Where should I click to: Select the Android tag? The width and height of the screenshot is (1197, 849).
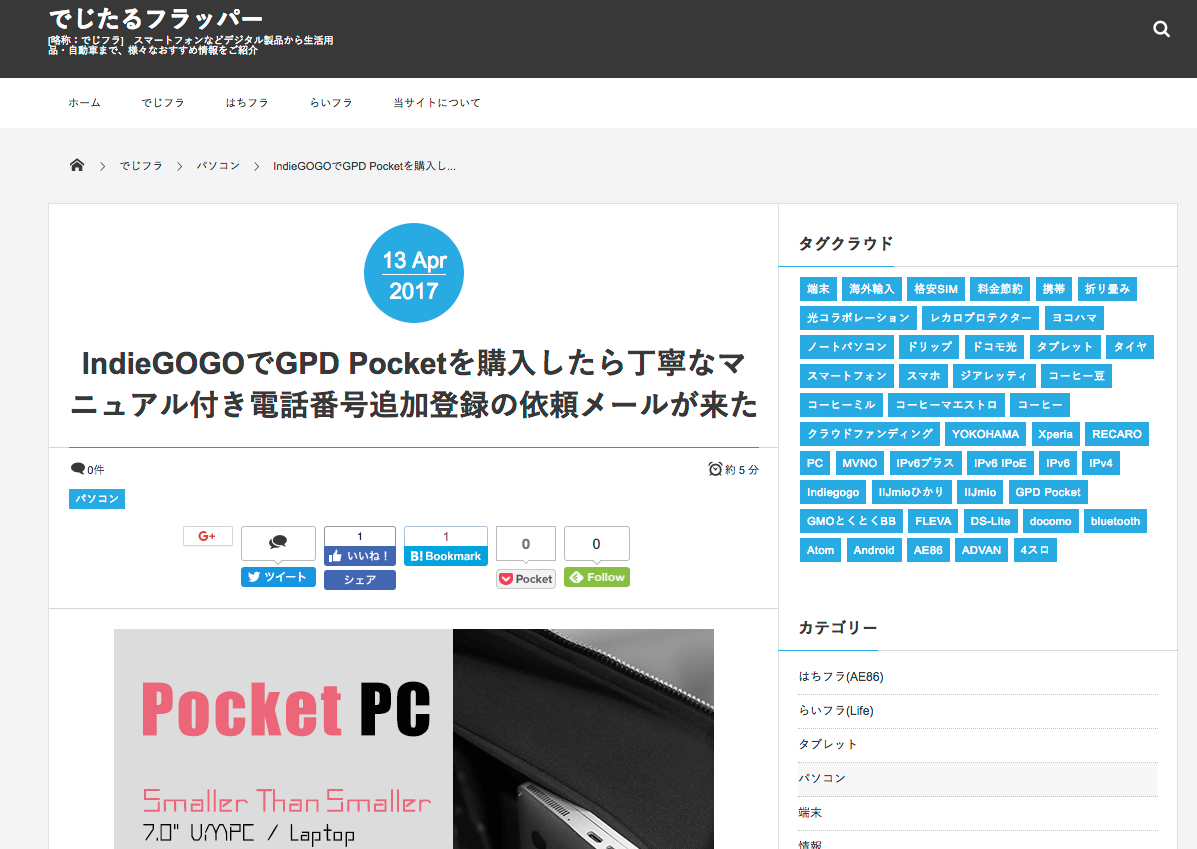(x=874, y=550)
